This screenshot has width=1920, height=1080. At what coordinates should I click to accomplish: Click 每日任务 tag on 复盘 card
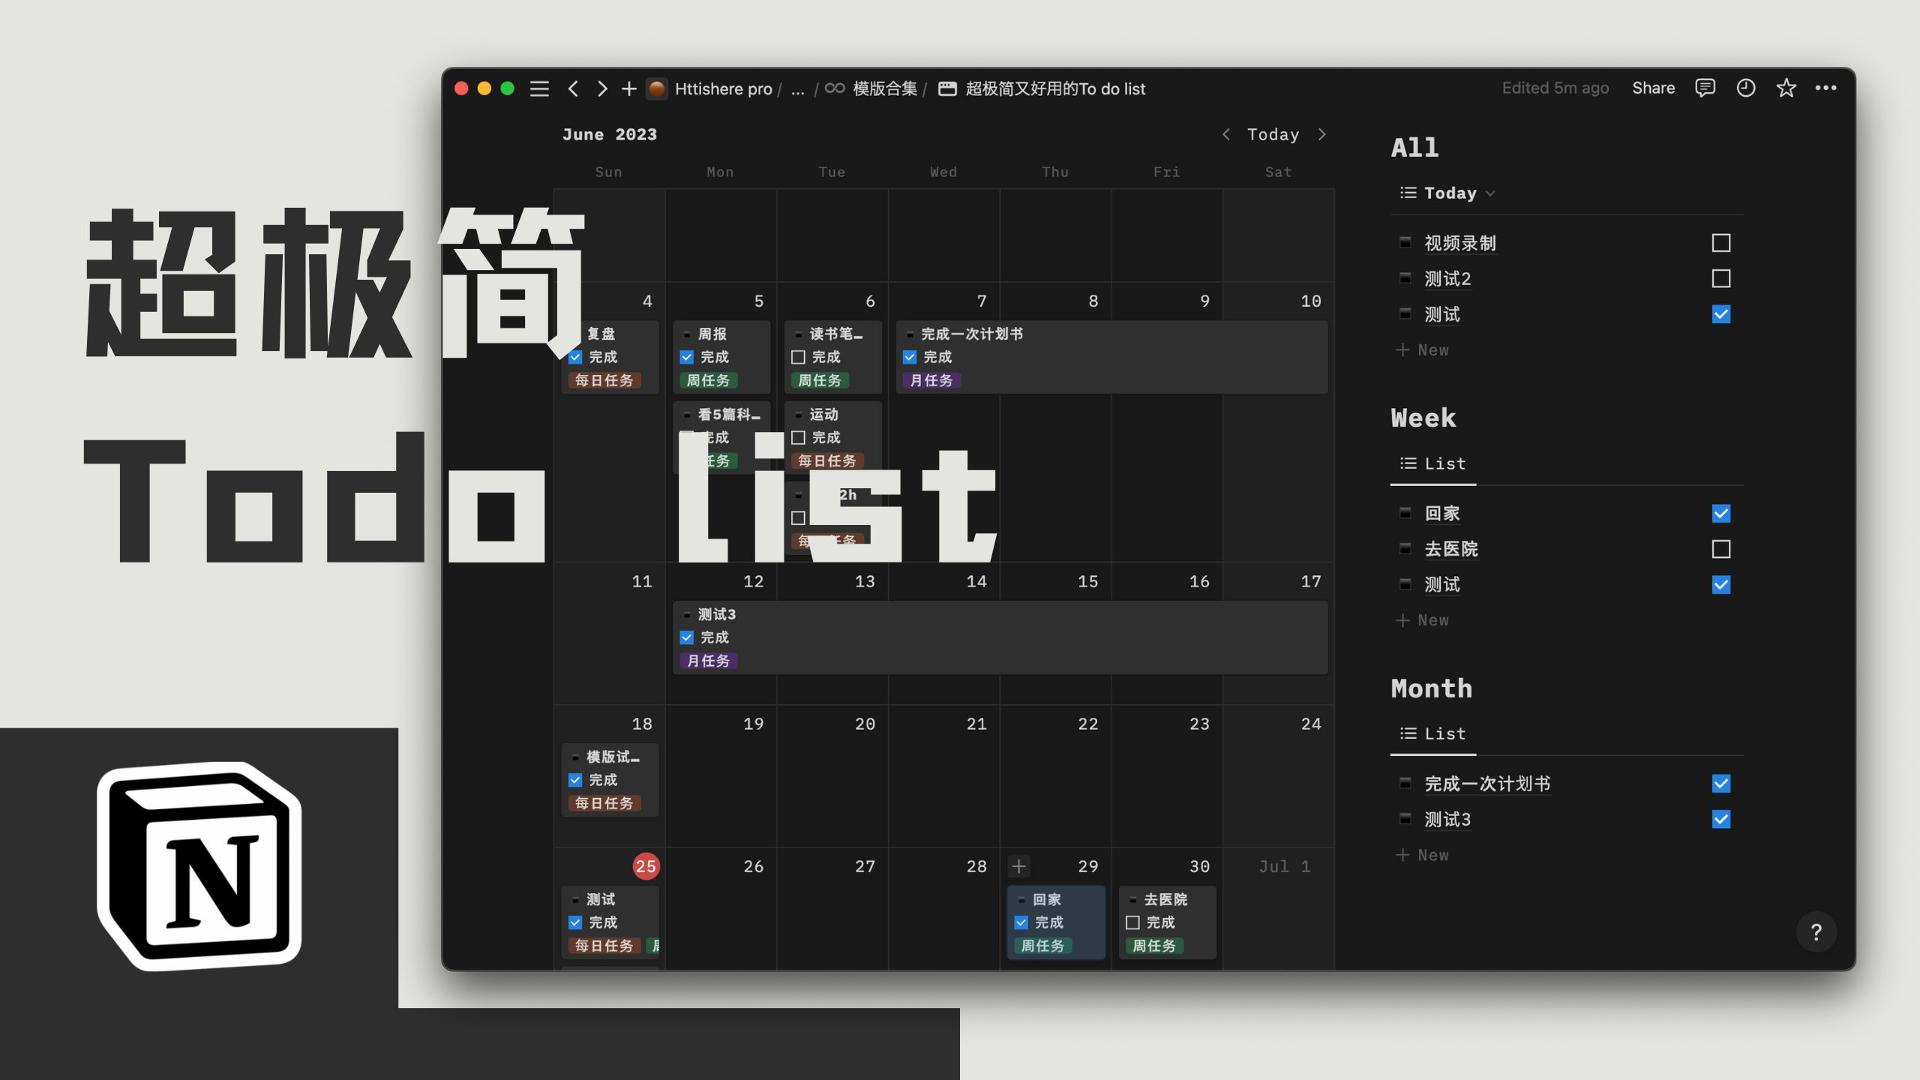(x=604, y=381)
